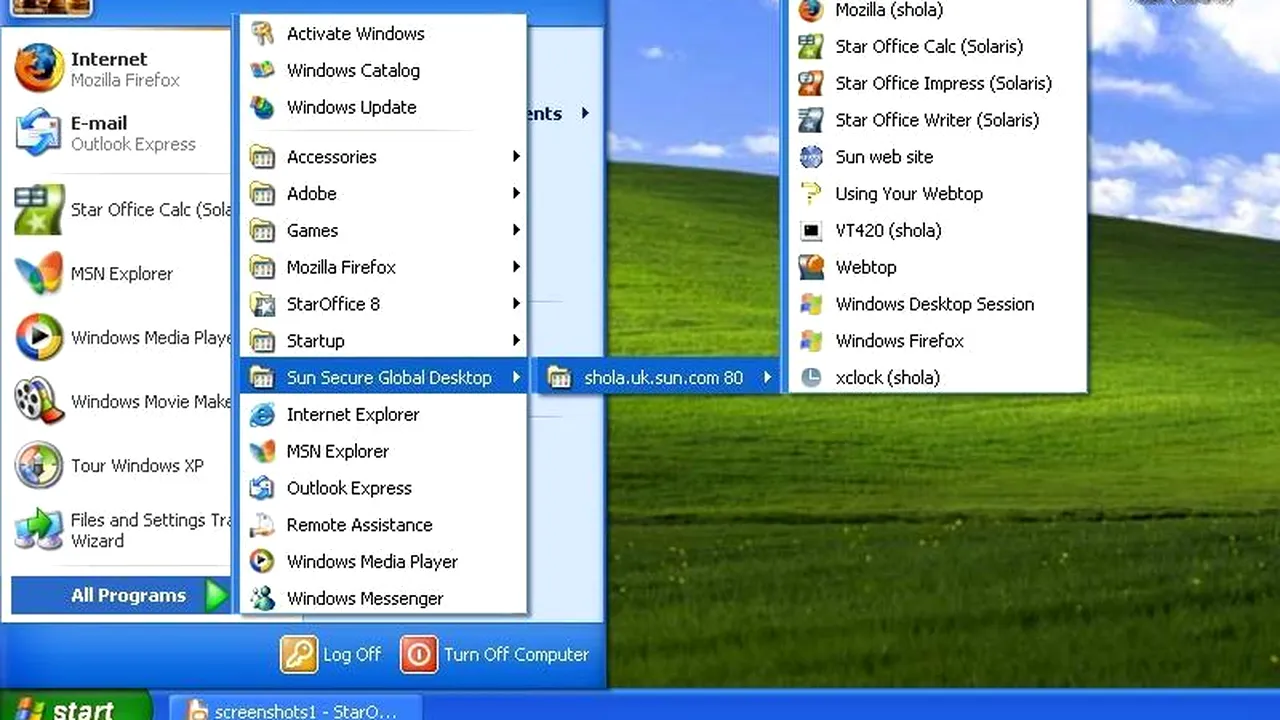Viewport: 1280px width, 720px height.
Task: Launch Windows Firefox from the submenu
Action: (x=937, y=341)
